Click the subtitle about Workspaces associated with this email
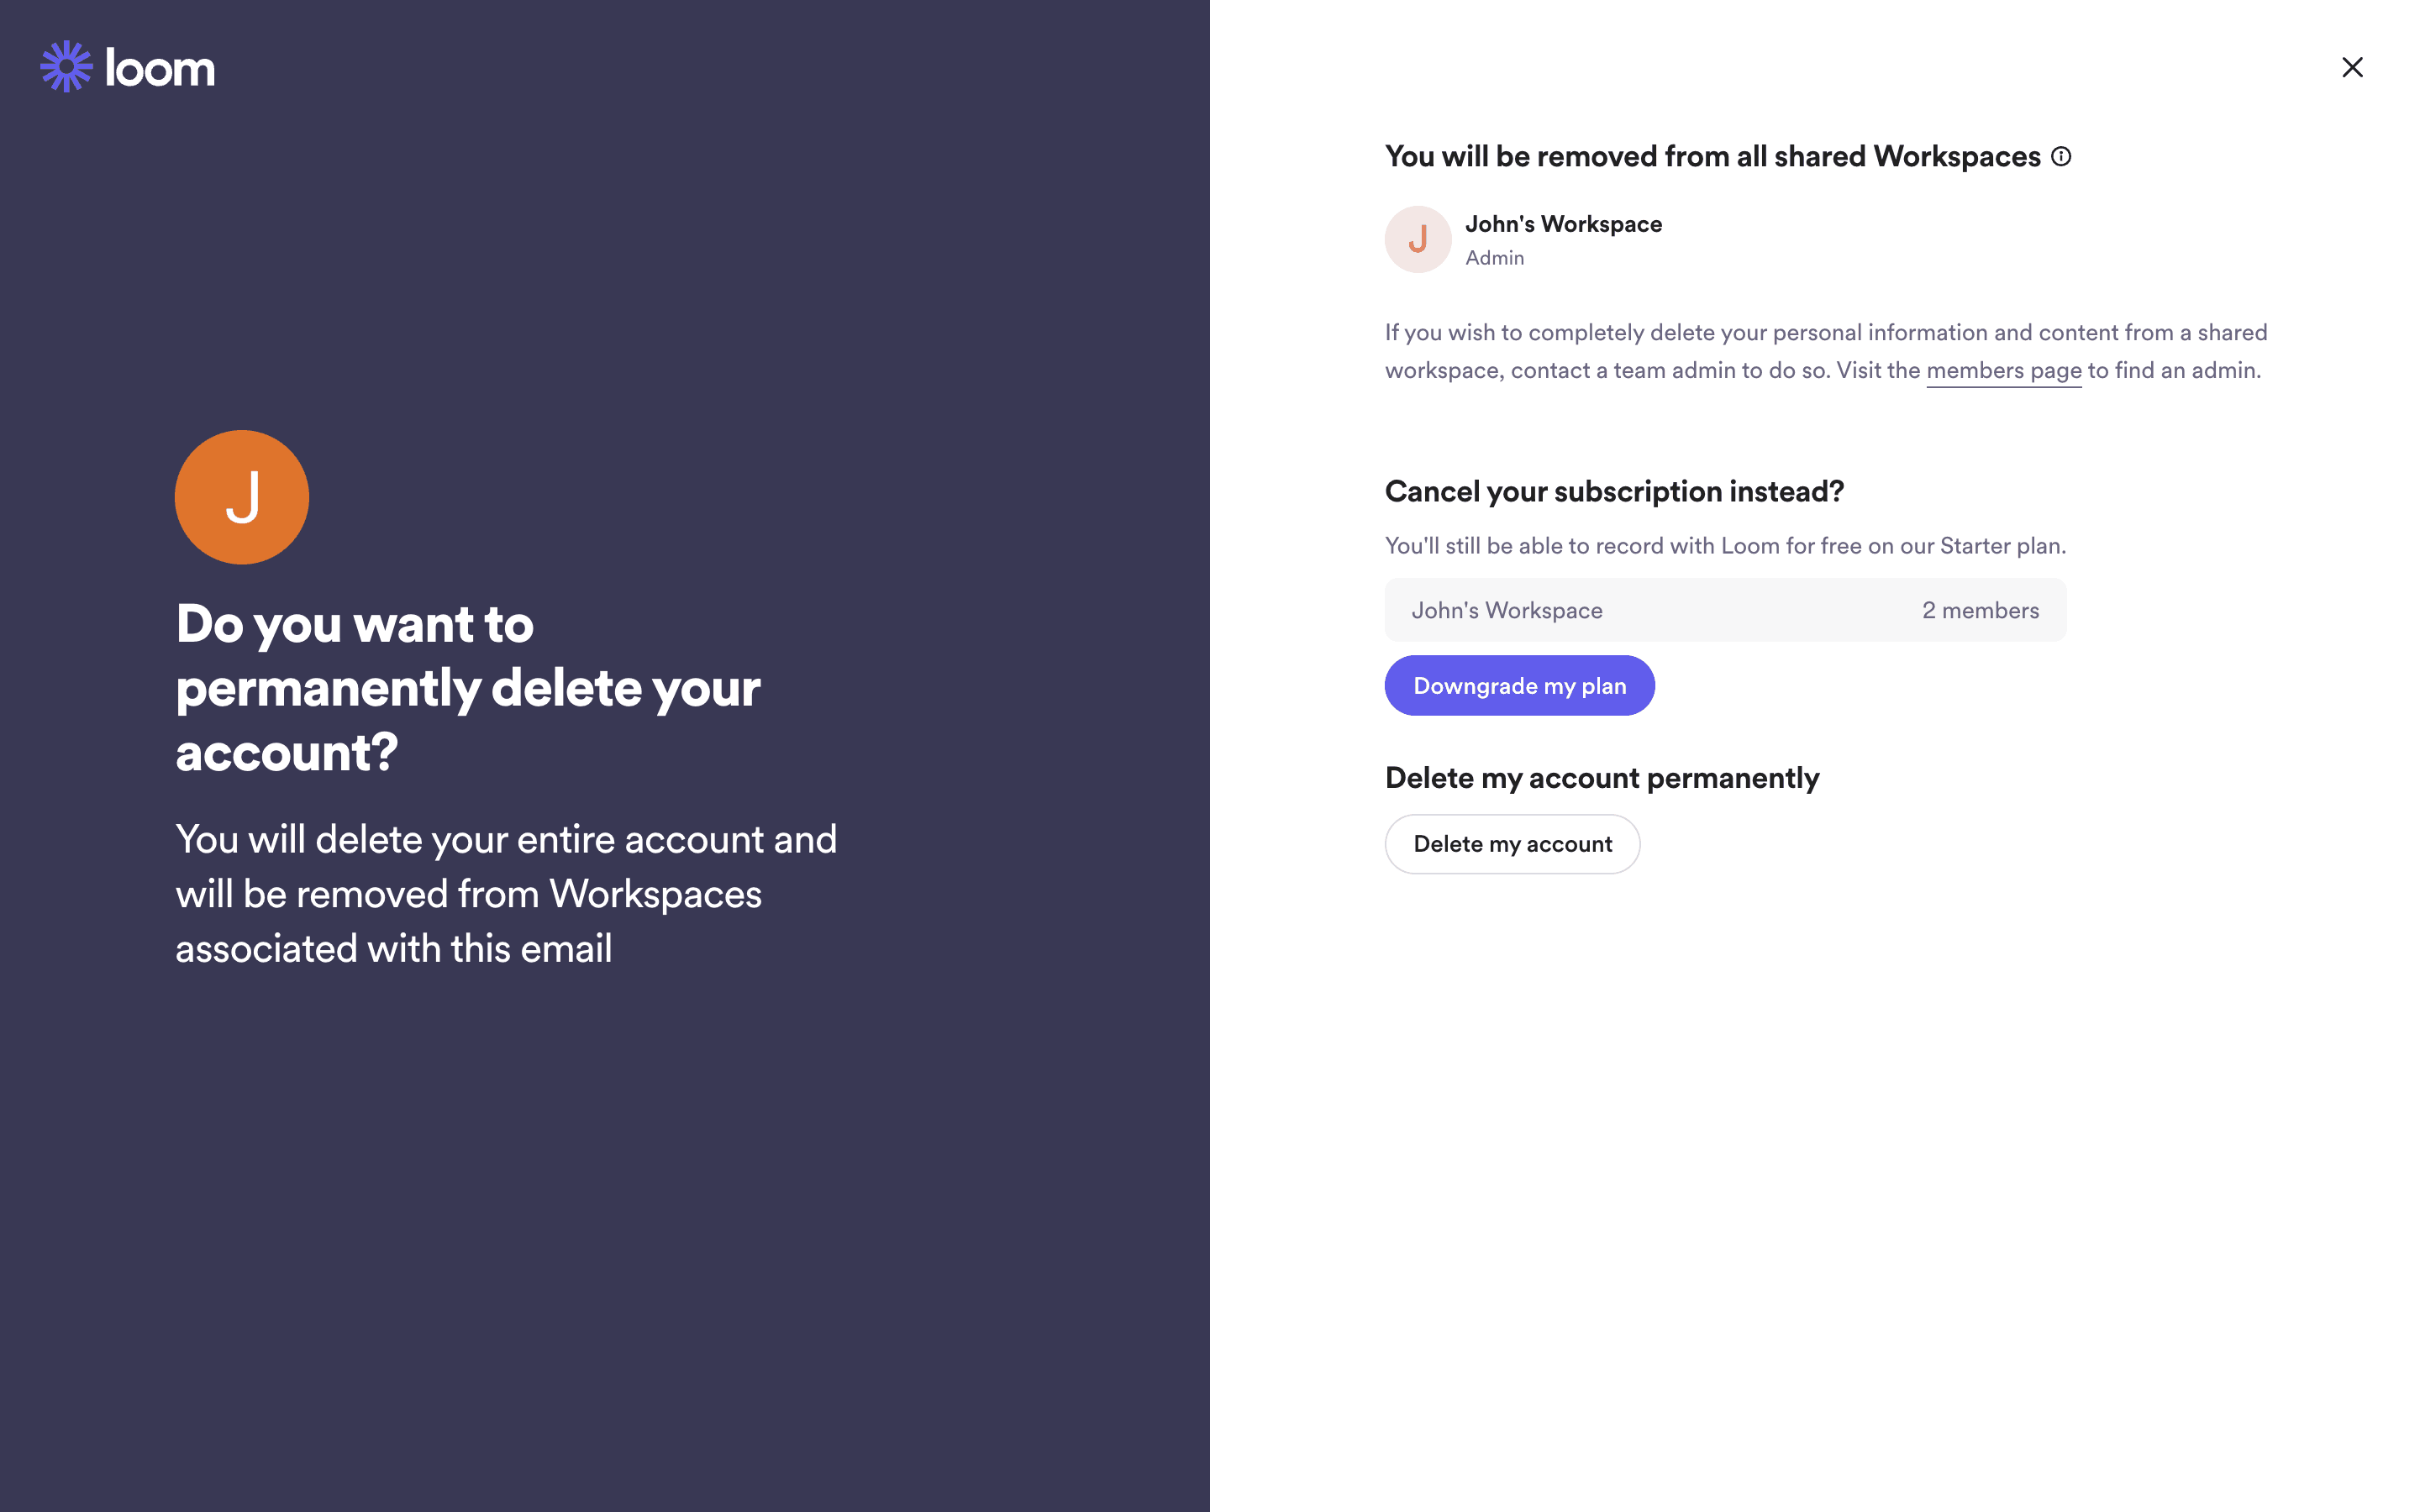Screen dimensions: 2420x1512 [x=506, y=893]
